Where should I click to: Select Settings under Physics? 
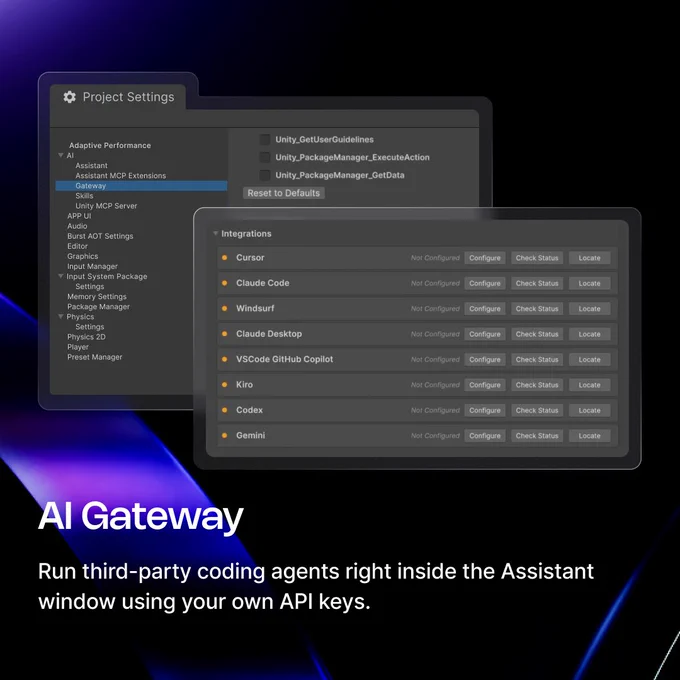90,327
